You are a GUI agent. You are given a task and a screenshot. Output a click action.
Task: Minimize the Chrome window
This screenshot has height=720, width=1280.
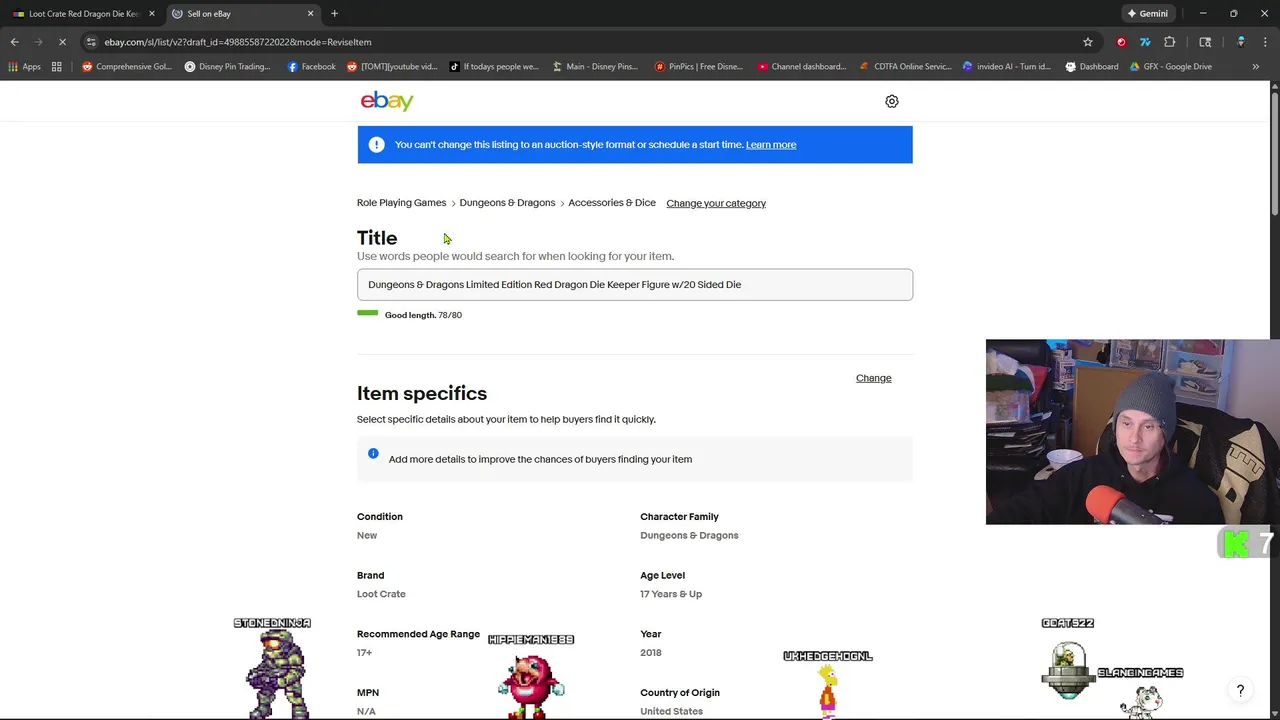click(1203, 14)
